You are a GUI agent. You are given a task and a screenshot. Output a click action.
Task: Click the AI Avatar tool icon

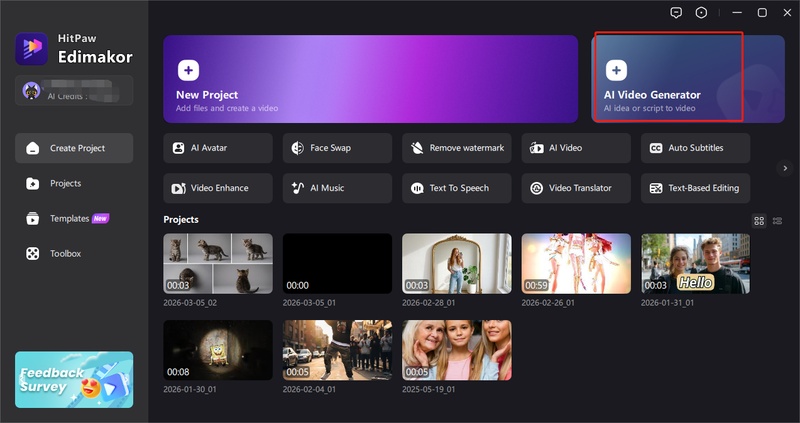(x=179, y=148)
